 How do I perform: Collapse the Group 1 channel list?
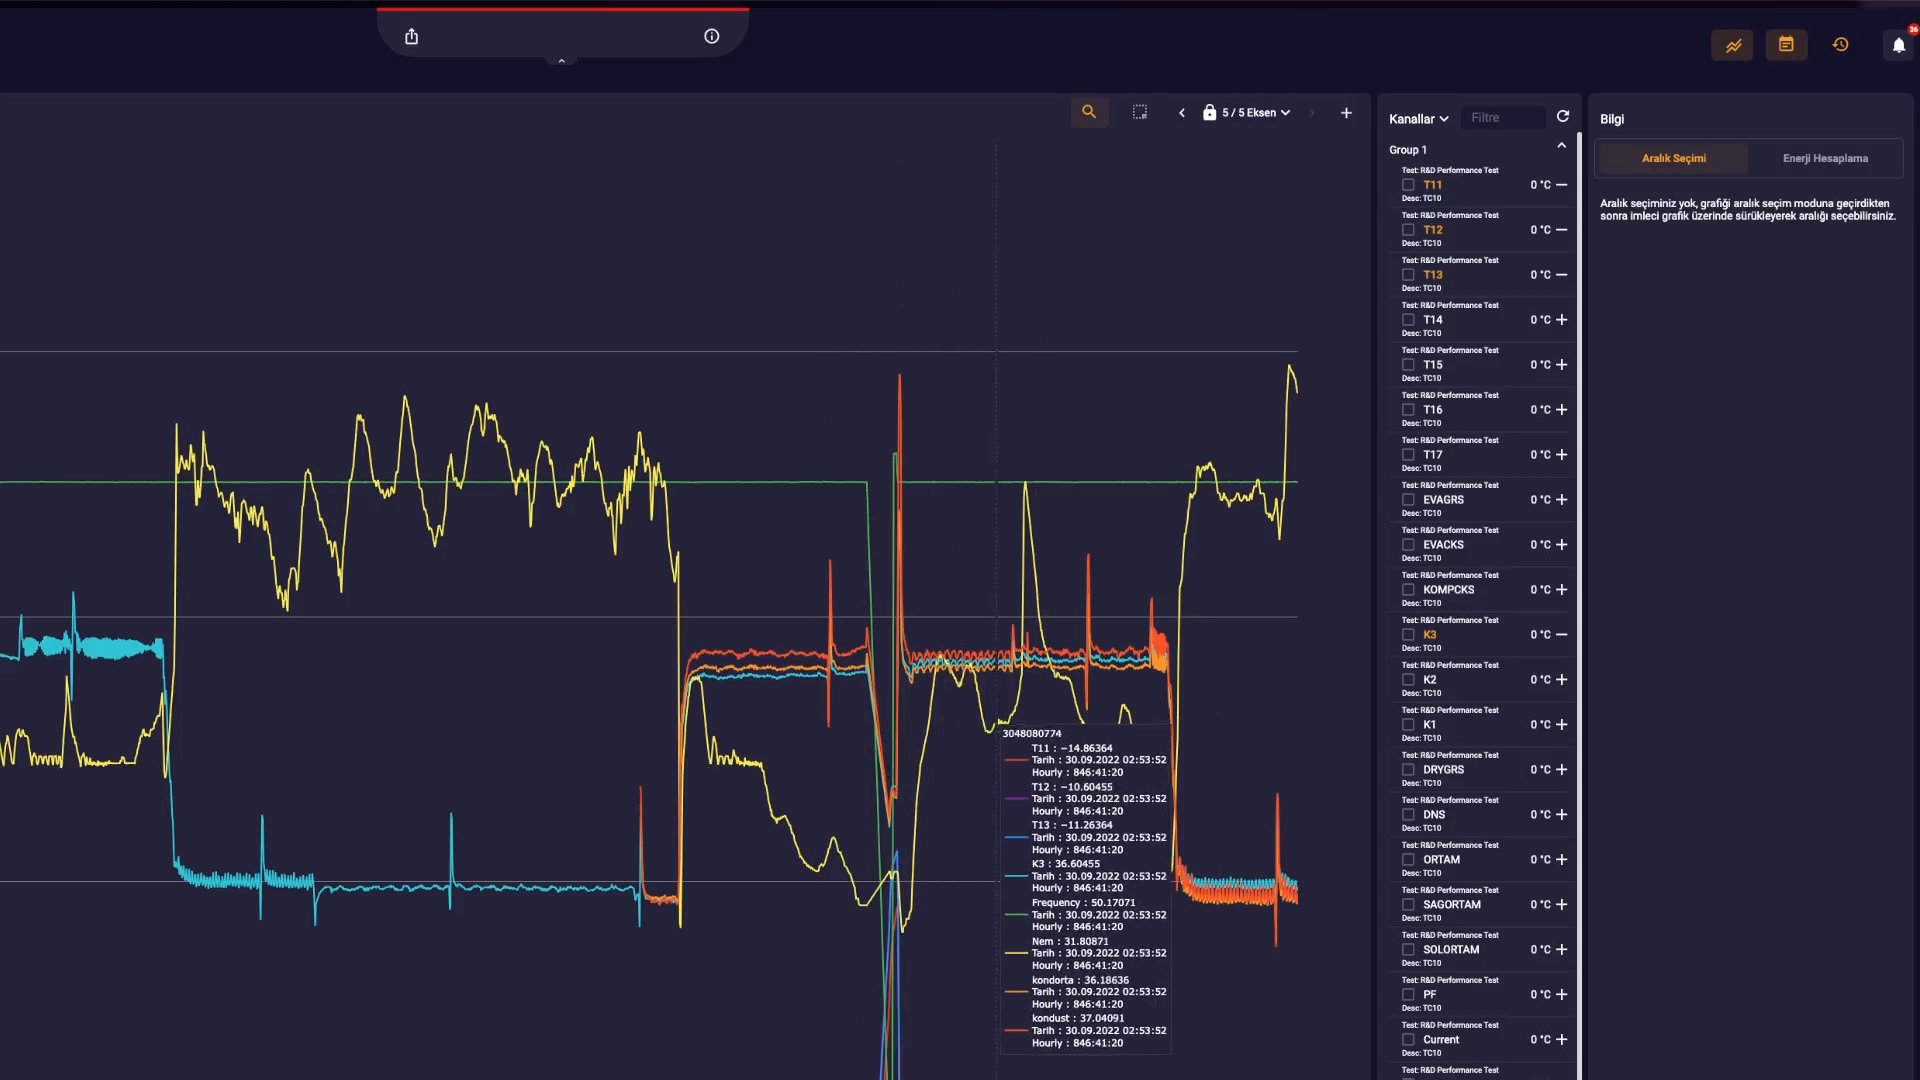tap(1561, 145)
